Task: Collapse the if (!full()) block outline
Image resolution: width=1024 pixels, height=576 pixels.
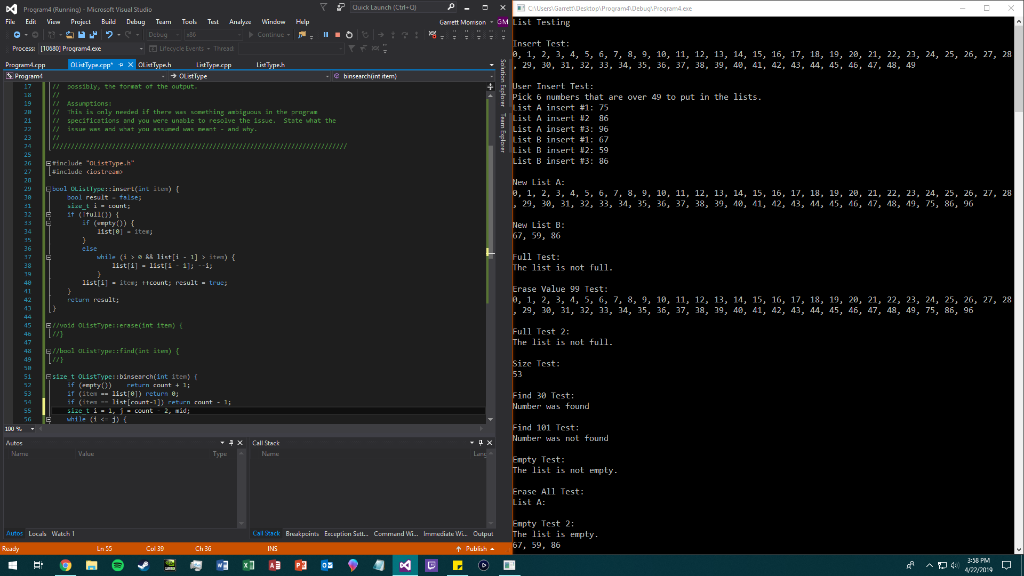Action: (x=48, y=214)
